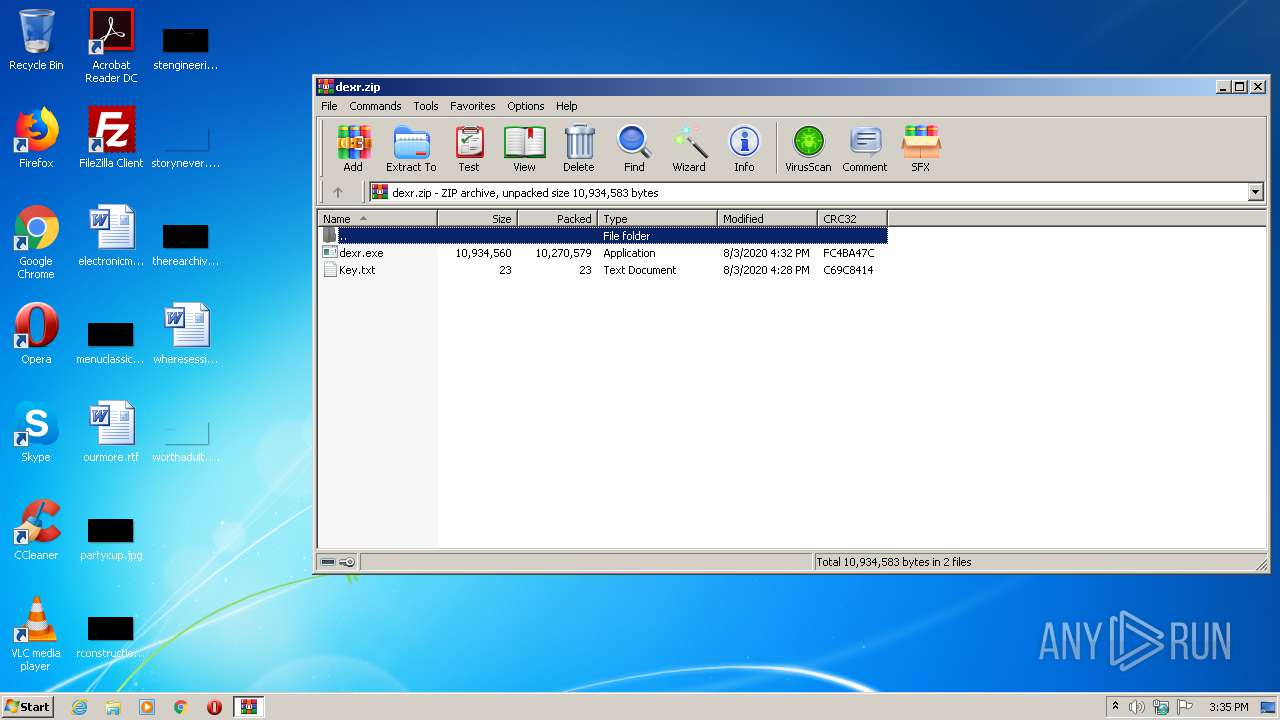
Task: Open the Commands menu
Action: click(x=375, y=106)
